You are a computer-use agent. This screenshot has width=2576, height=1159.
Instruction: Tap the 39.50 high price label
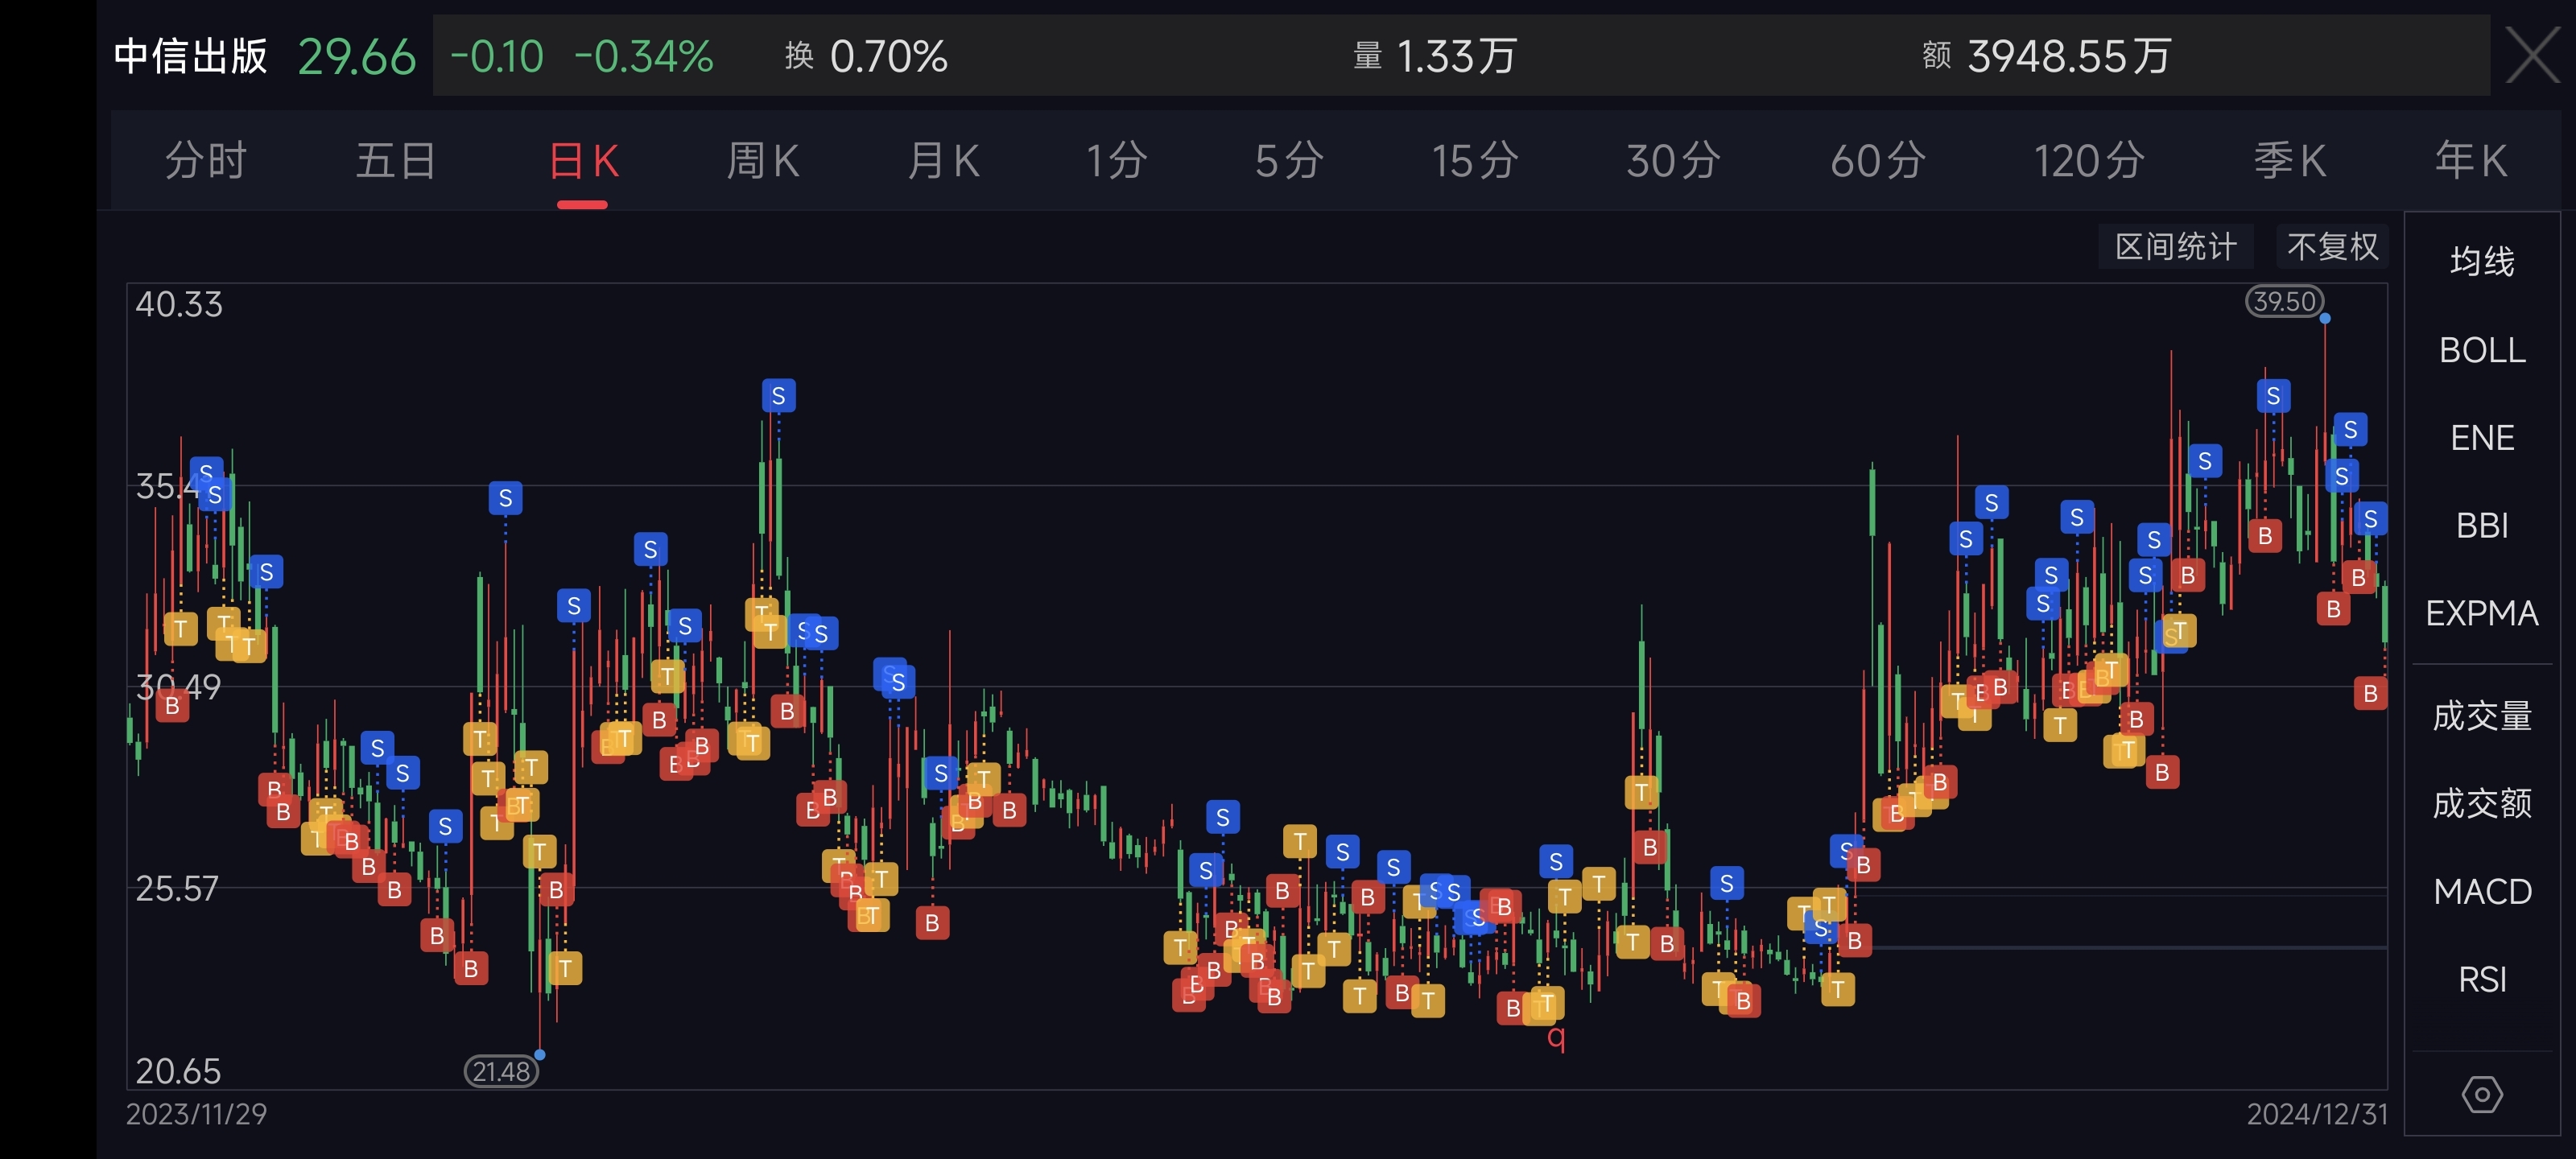[x=2284, y=301]
